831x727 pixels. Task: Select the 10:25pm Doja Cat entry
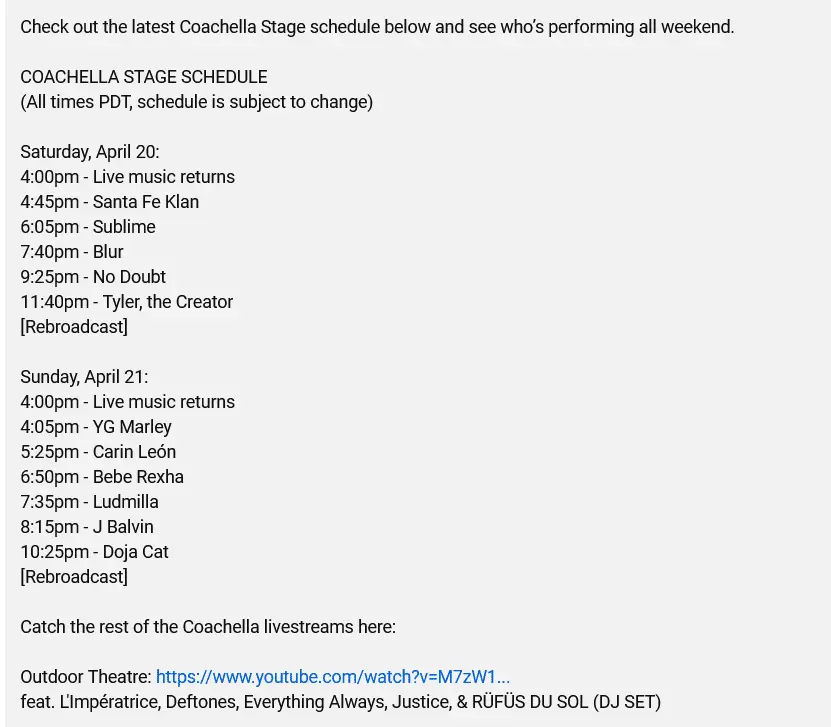(95, 552)
